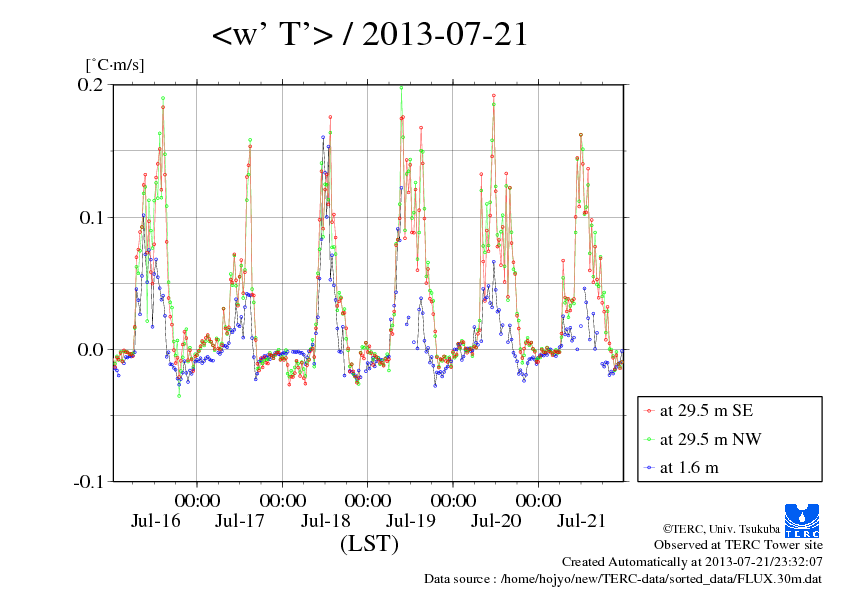Click the ©TERC, Univ. Tsukuba credit
Viewport: 842px width, 595px height.
[x=721, y=529]
